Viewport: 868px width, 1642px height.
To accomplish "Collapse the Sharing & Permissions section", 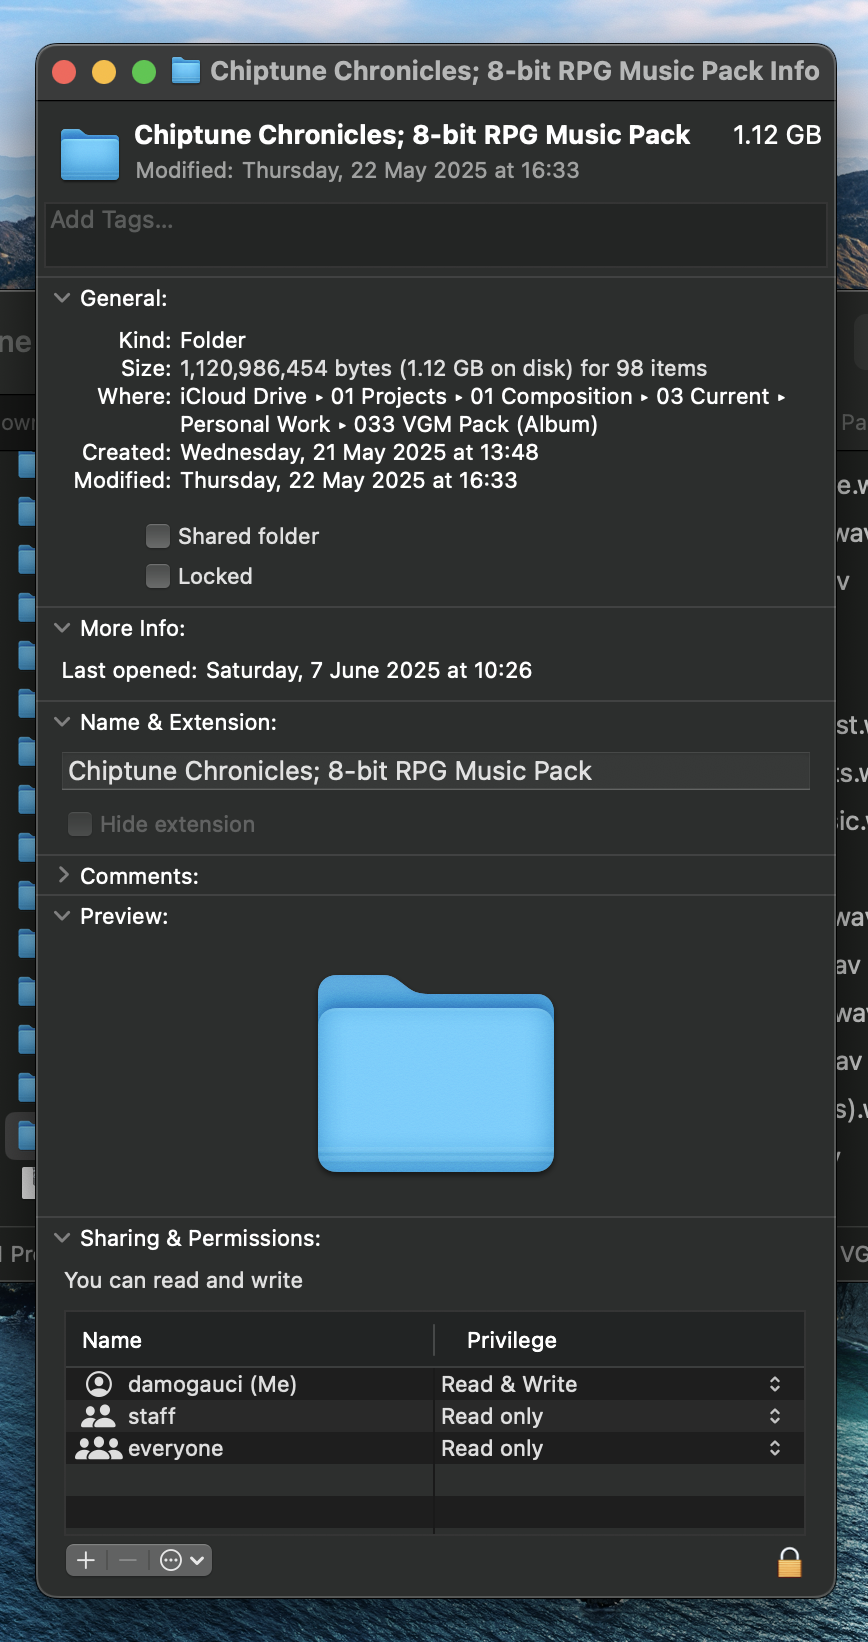I will [x=62, y=1238].
